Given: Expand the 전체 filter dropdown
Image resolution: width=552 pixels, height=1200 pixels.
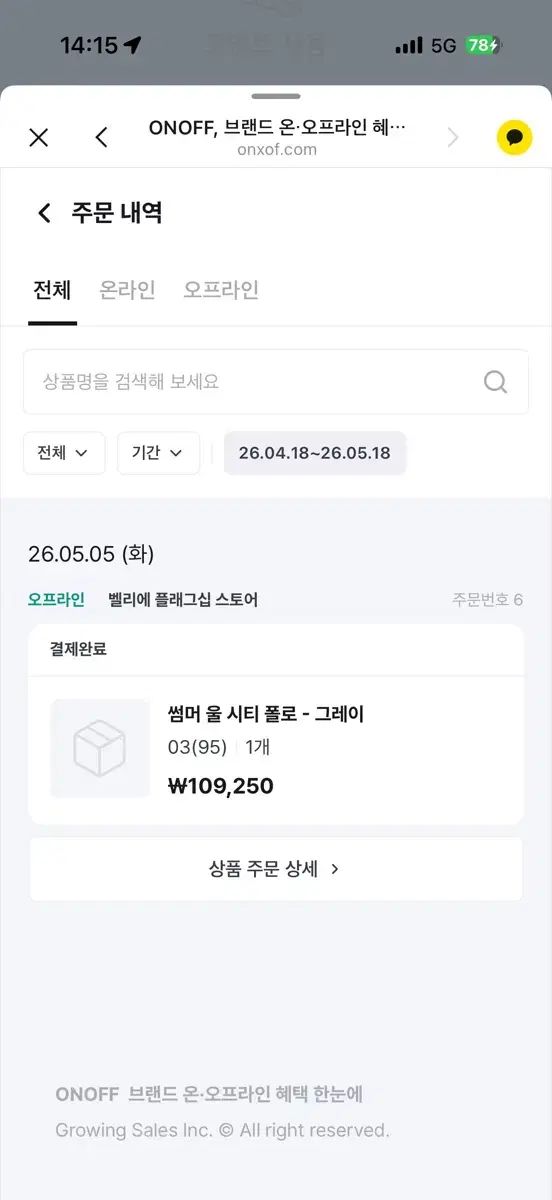Looking at the screenshot, I should coord(64,453).
